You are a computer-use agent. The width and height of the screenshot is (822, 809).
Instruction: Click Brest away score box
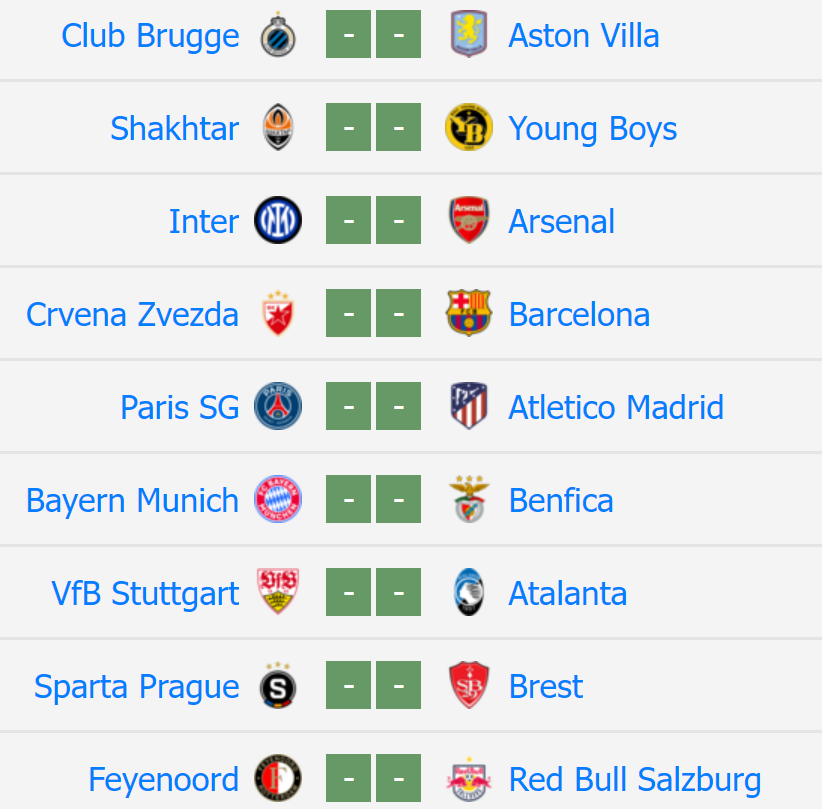click(398, 685)
